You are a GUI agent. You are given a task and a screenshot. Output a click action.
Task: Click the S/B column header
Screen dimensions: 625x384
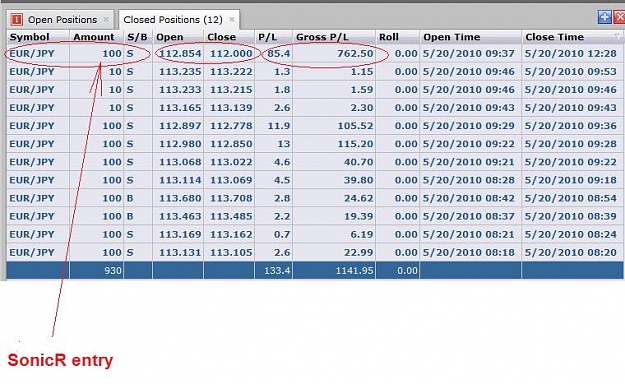[137, 37]
